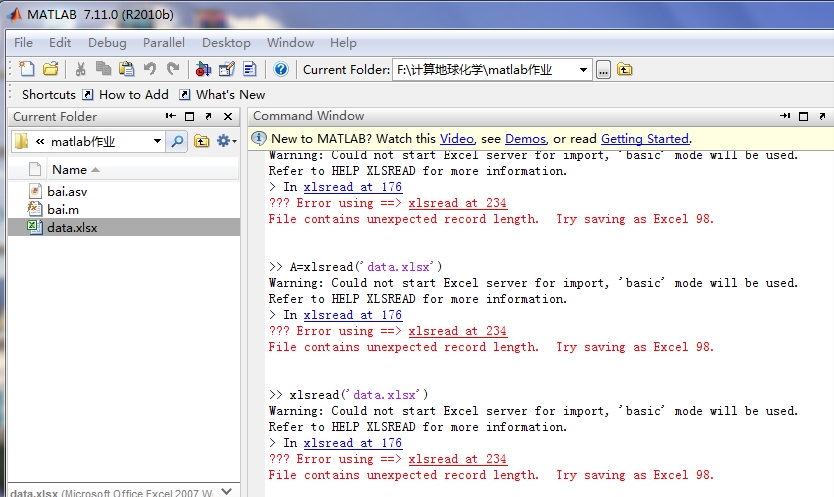Click the Shortcuts label
Screen dimensions: 834x497
pyautogui.click(x=49, y=95)
